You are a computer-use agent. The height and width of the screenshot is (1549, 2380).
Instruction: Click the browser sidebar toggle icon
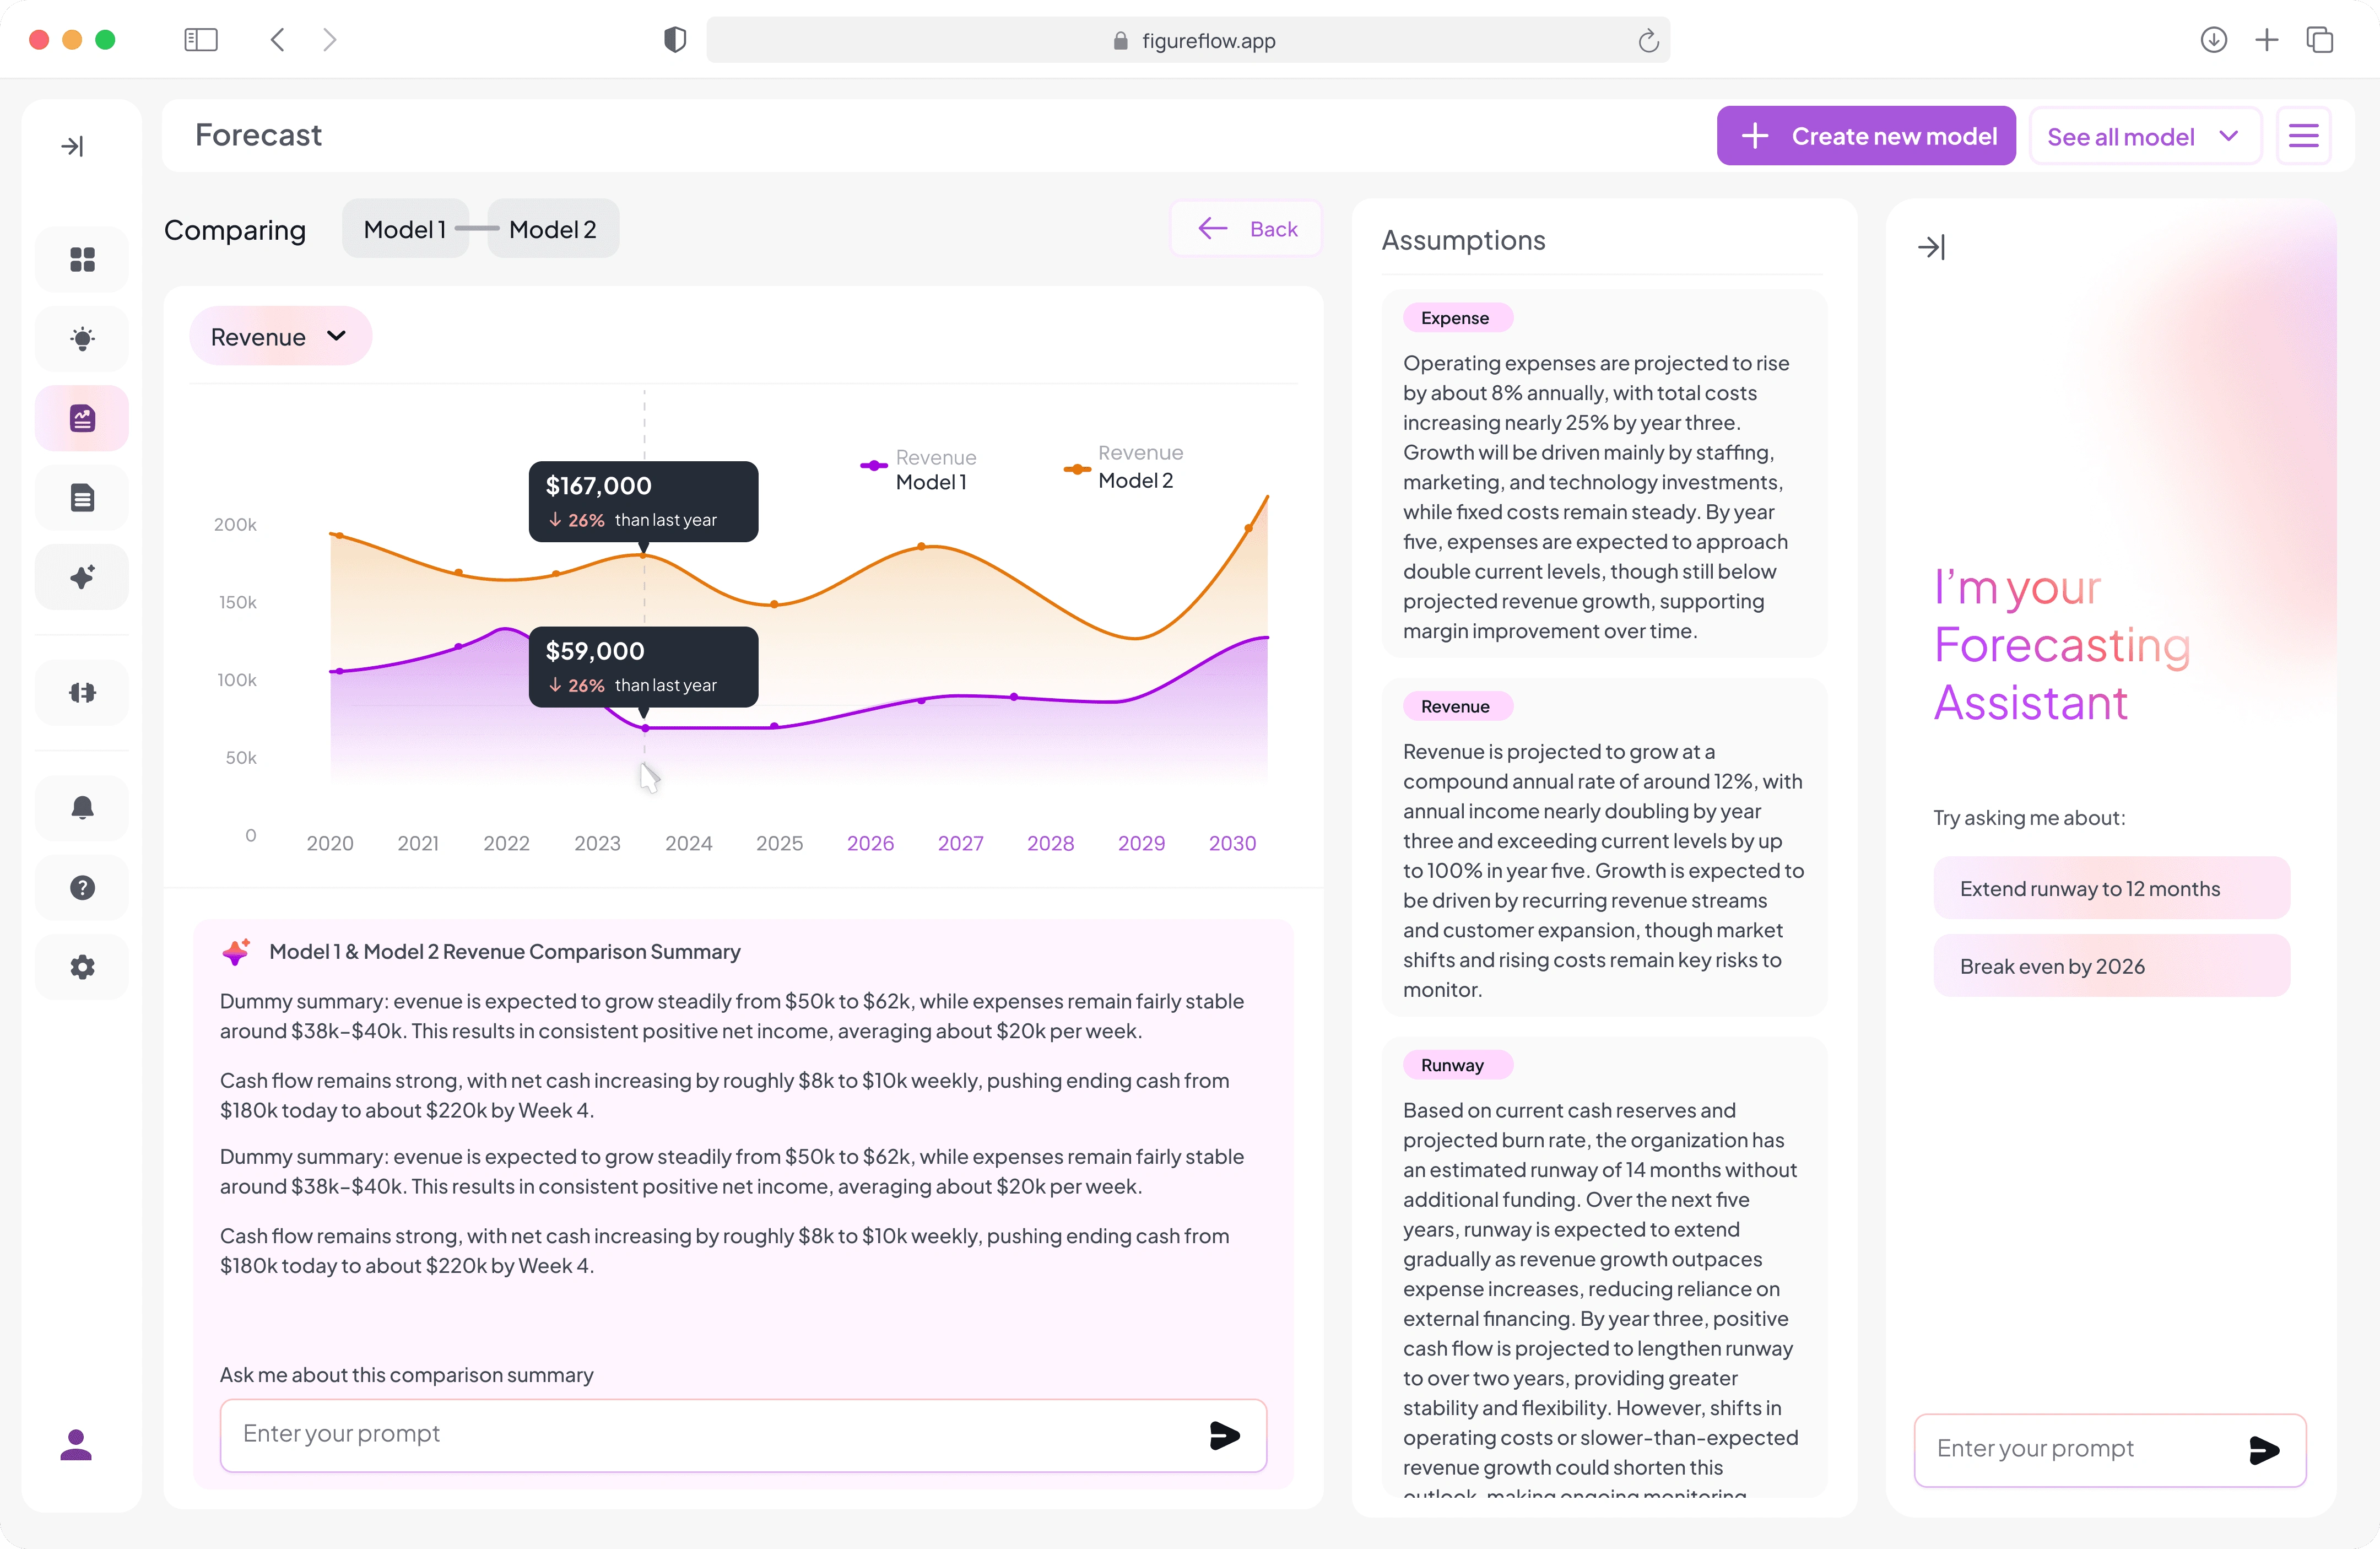coord(201,40)
